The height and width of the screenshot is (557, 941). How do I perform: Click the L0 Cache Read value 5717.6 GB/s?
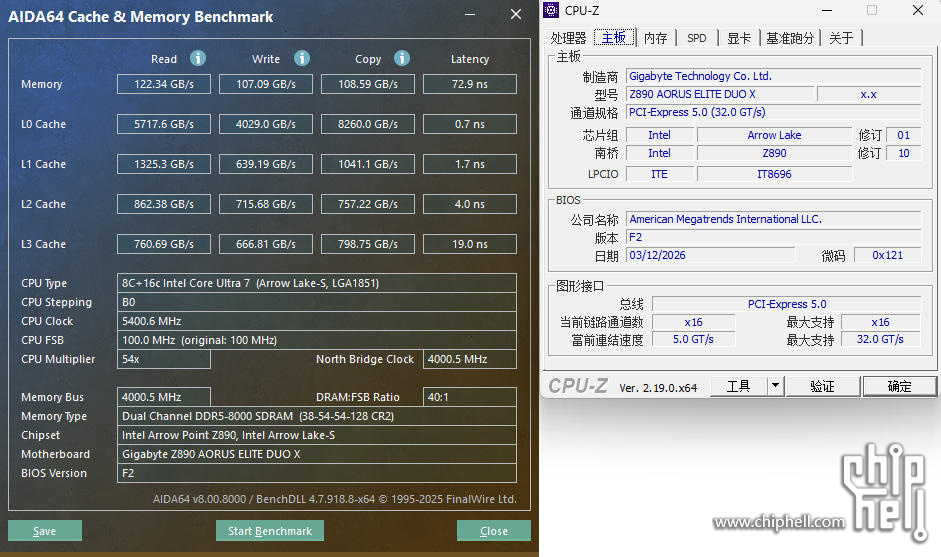pyautogui.click(x=164, y=124)
